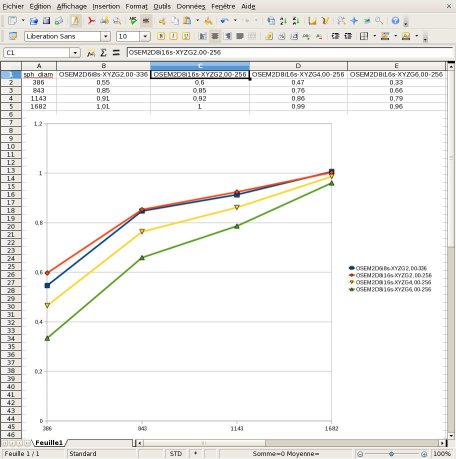456x459 pixels.
Task: Open Find and Replace magnifier icon
Action: click(379, 21)
